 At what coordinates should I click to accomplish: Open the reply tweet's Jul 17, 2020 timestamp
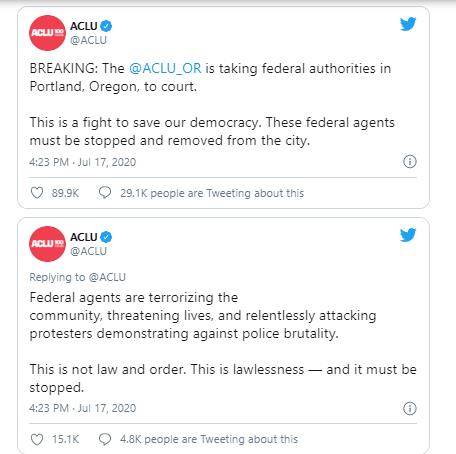107,408
